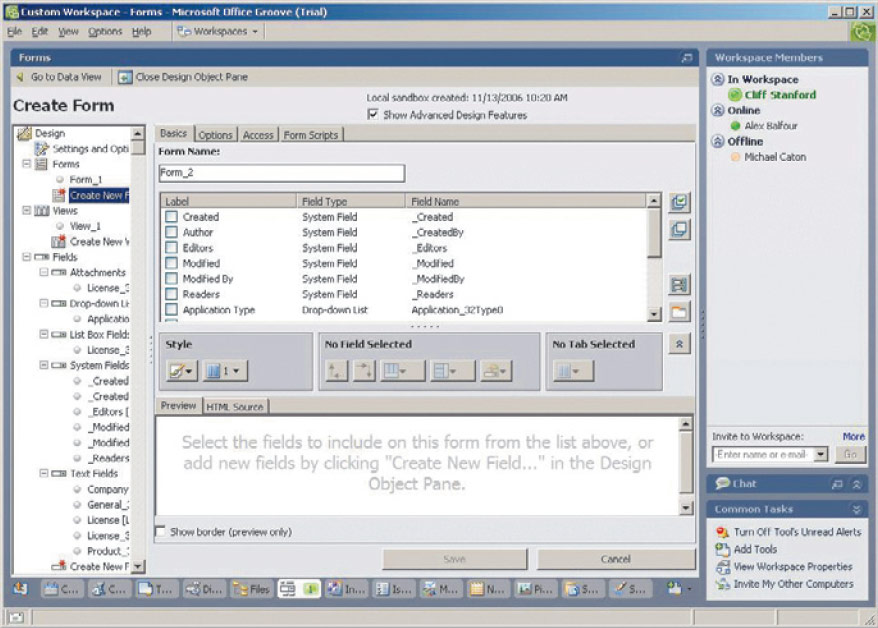Toggle Show Advanced Design Features checkbox
The width and height of the screenshot is (878, 628).
coord(374,115)
